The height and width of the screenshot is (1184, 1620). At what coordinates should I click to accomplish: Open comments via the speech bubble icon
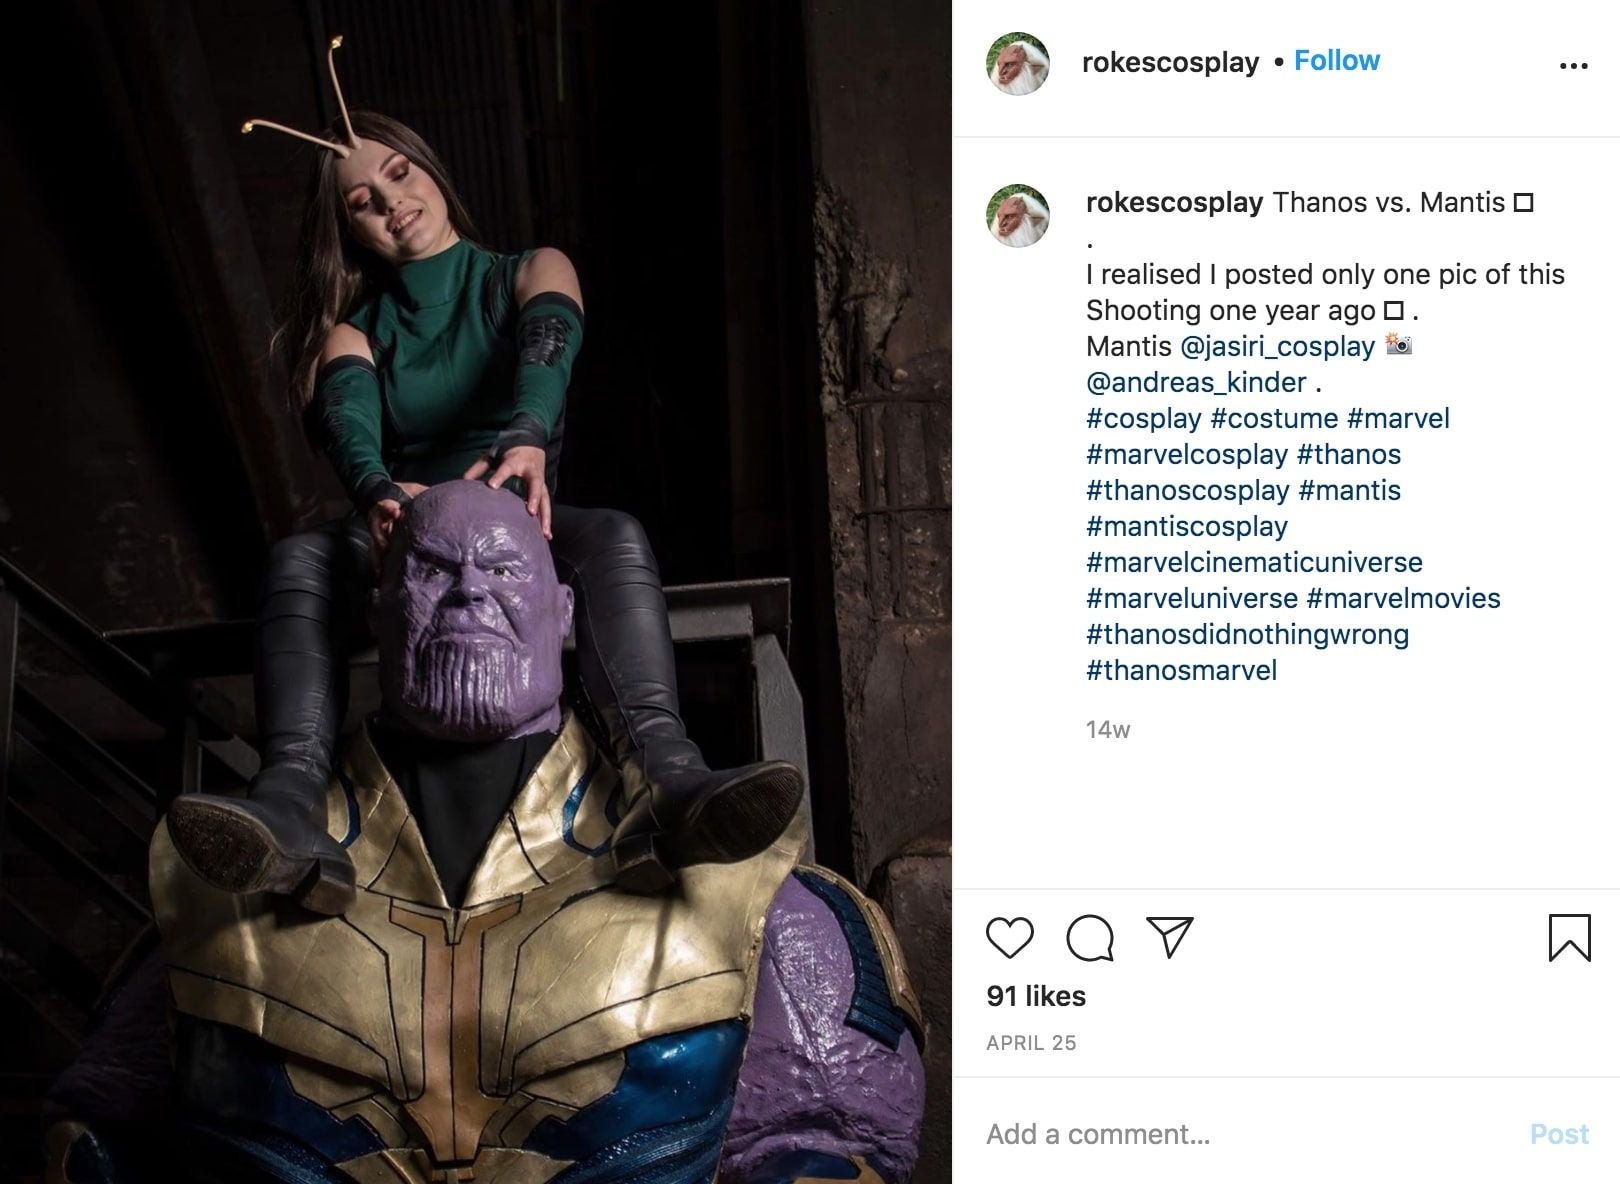[x=1089, y=938]
